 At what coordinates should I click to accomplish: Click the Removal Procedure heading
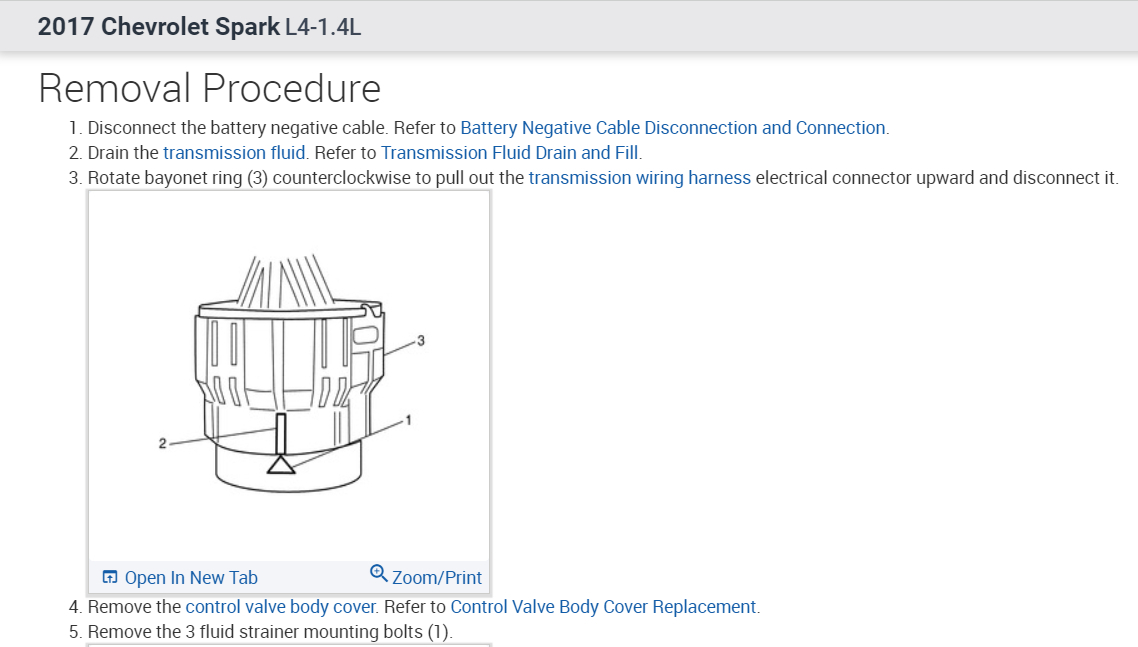[209, 89]
